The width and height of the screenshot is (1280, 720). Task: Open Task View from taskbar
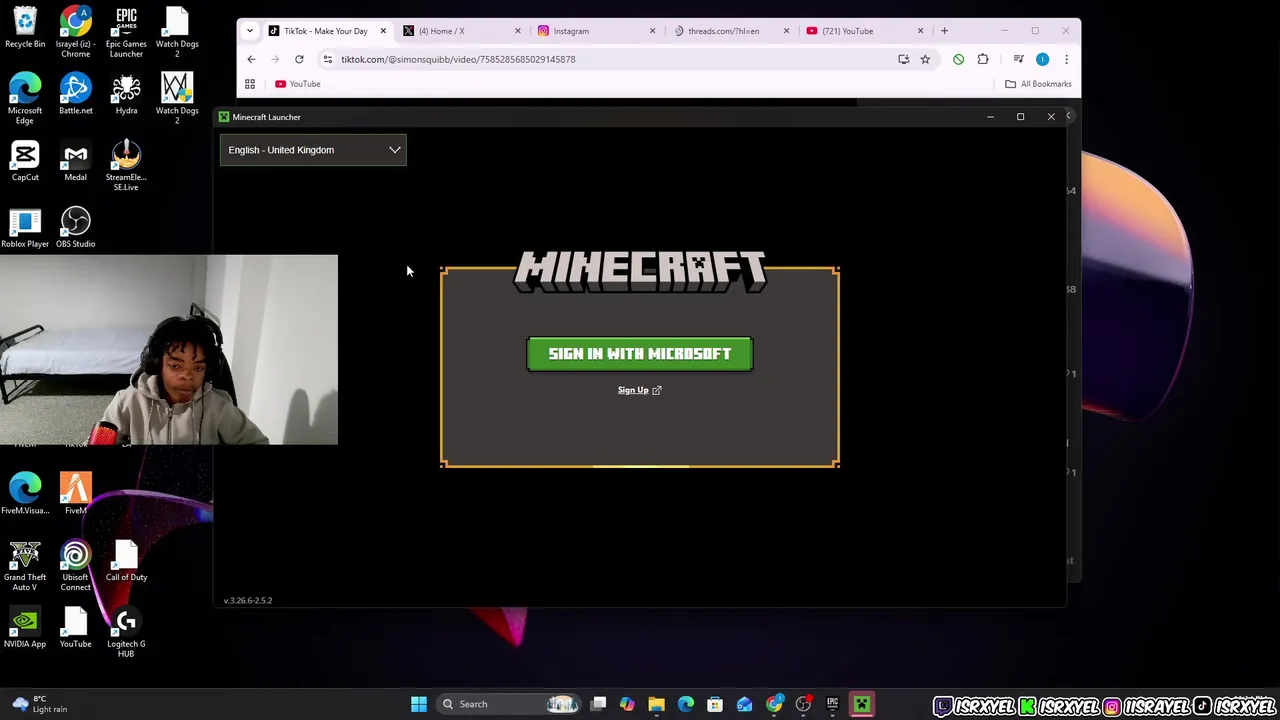click(x=598, y=704)
